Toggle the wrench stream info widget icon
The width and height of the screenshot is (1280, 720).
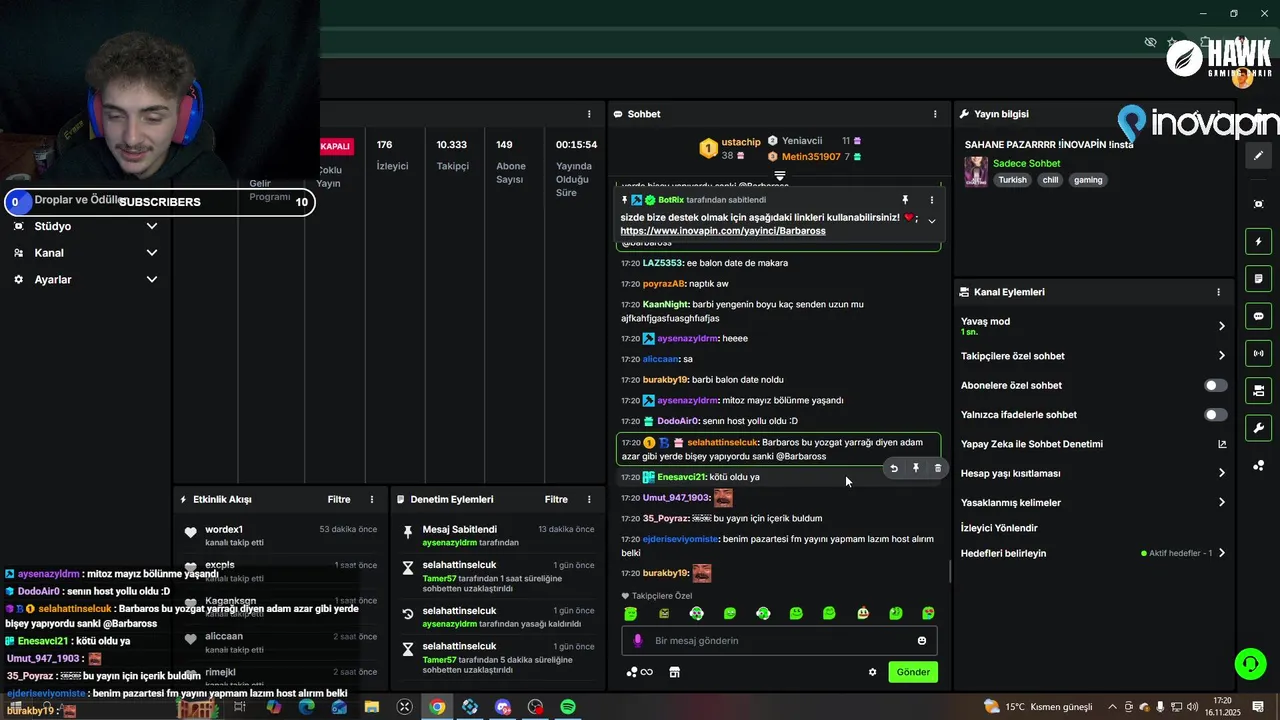(1258, 428)
